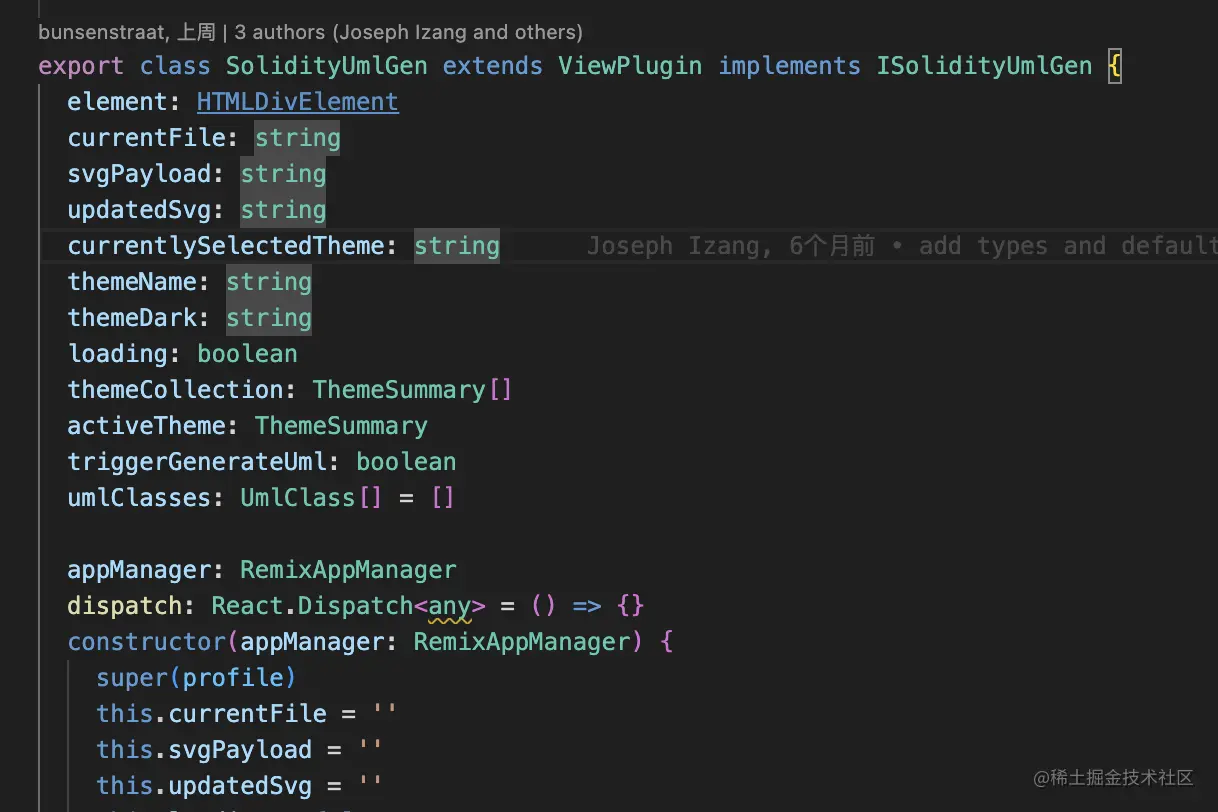Click the boolean type of loading
The width and height of the screenshot is (1218, 812).
[247, 354]
